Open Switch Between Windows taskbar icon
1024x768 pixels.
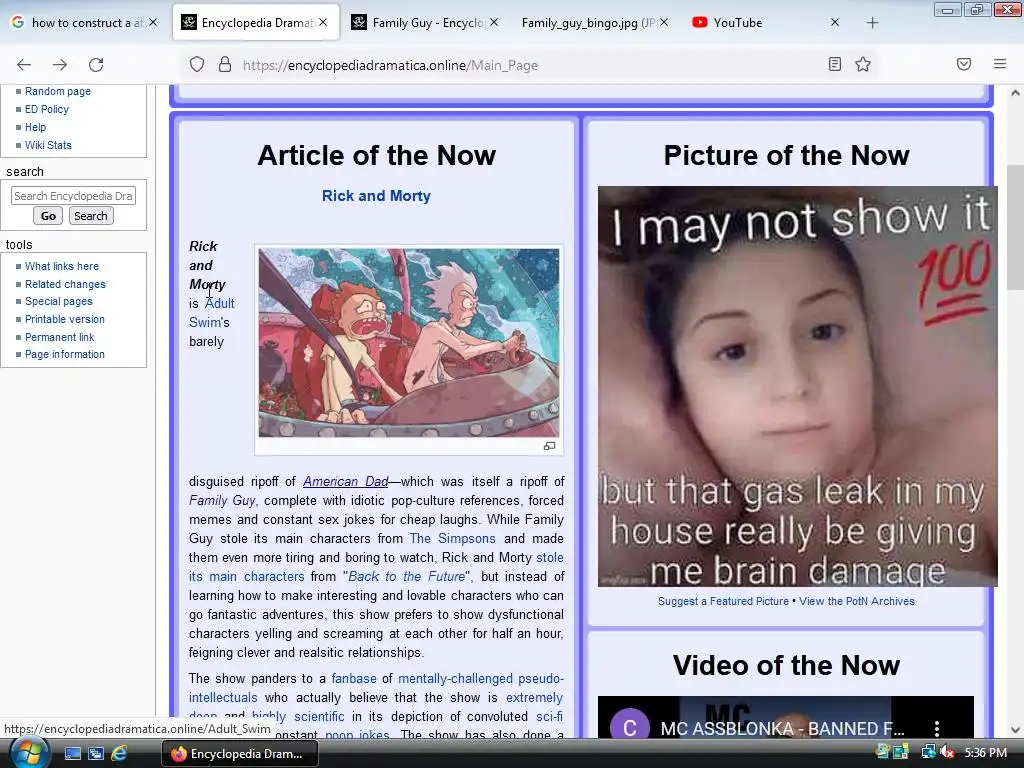point(96,754)
